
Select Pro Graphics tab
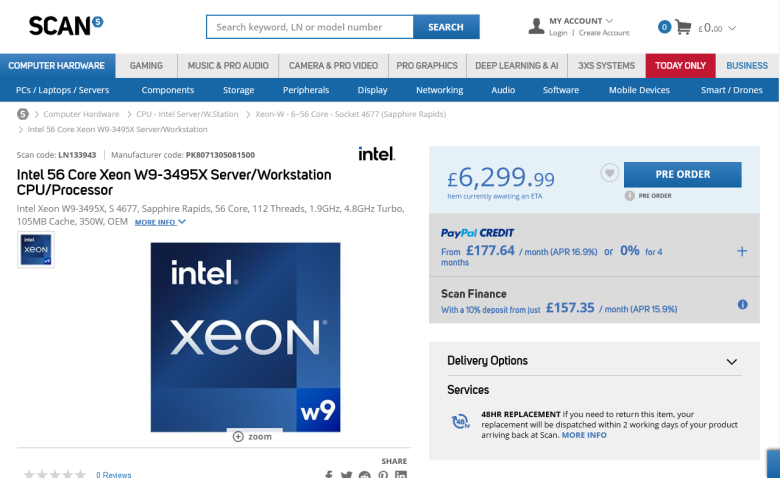[x=427, y=66]
